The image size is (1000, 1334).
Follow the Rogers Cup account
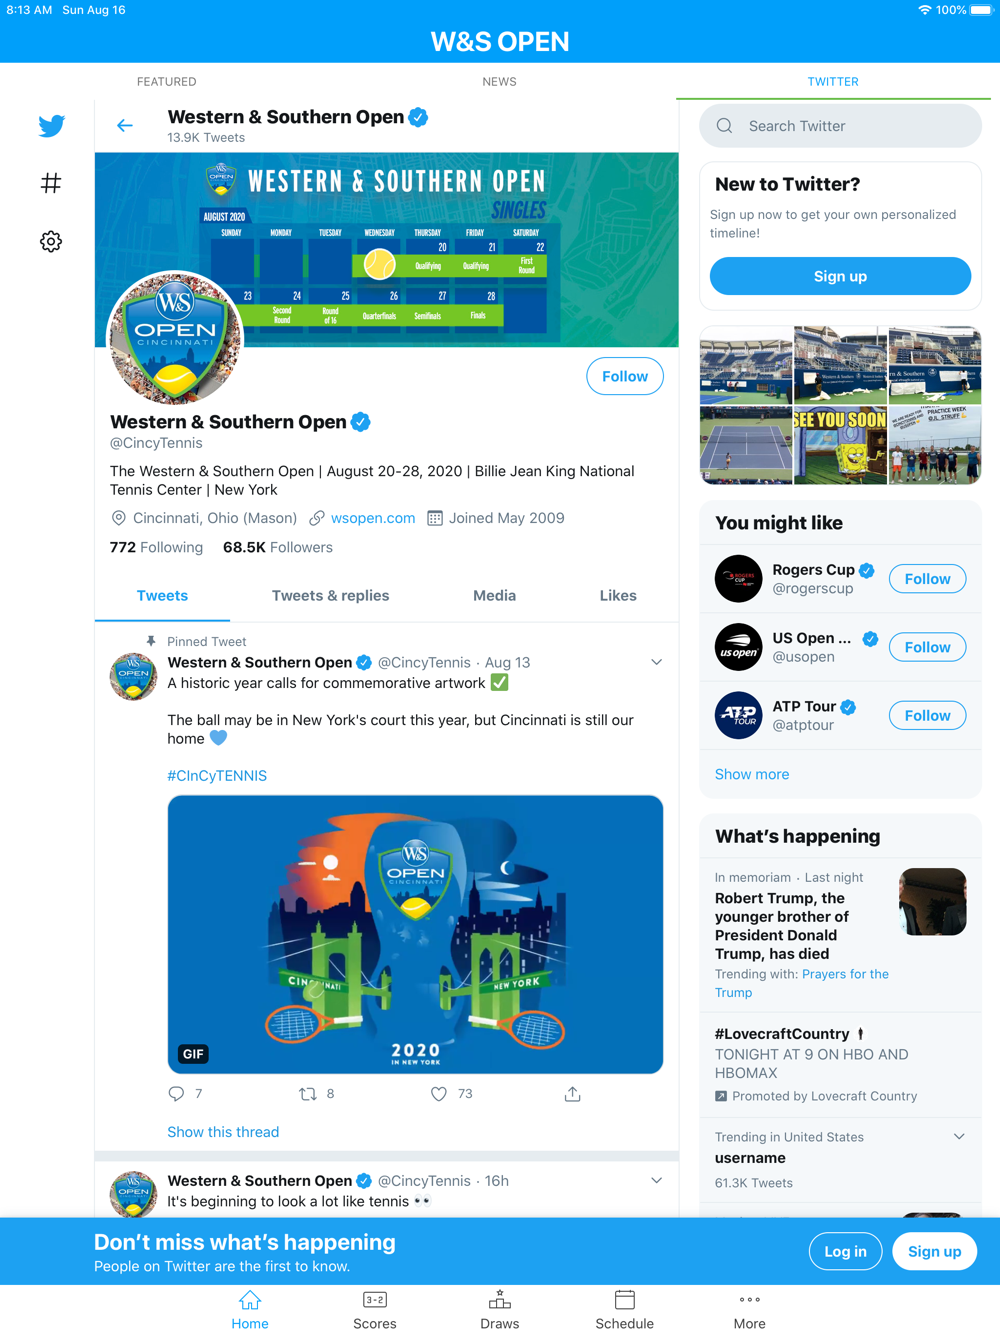tap(927, 579)
